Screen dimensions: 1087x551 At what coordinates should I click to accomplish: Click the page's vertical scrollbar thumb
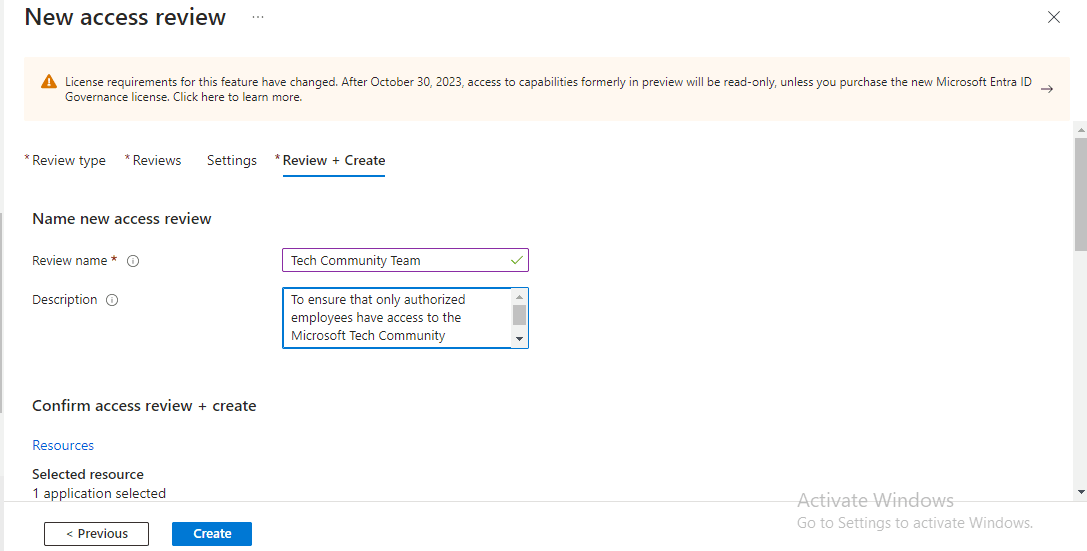pos(1079,195)
